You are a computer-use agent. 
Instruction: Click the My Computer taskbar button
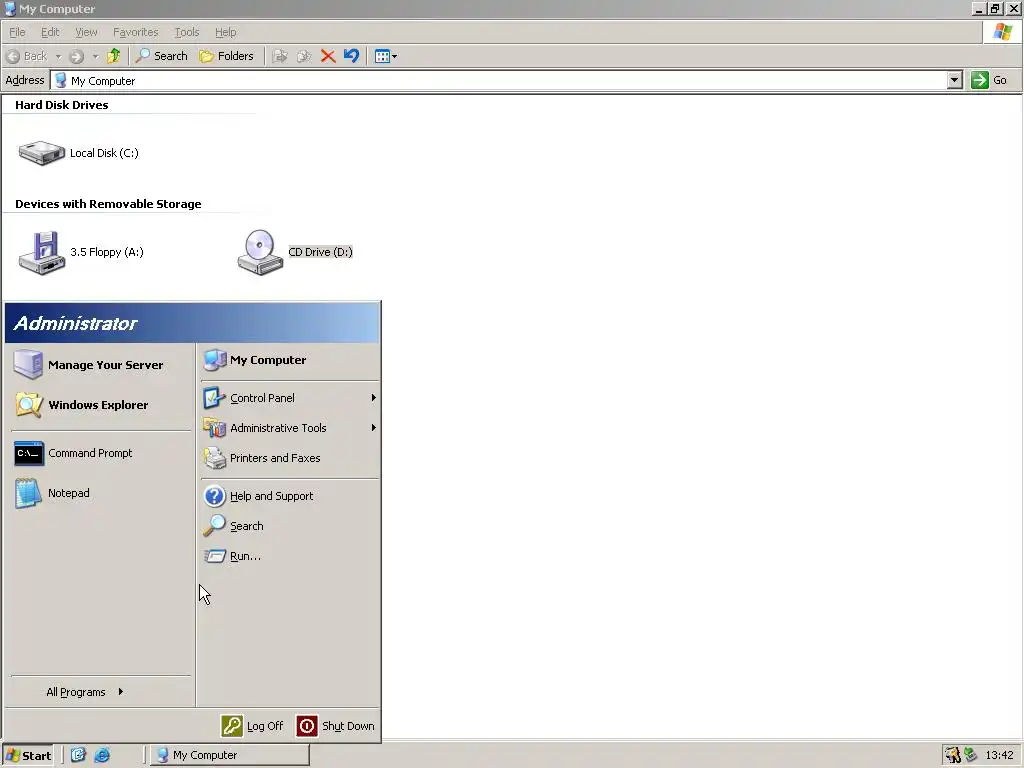tap(230, 755)
